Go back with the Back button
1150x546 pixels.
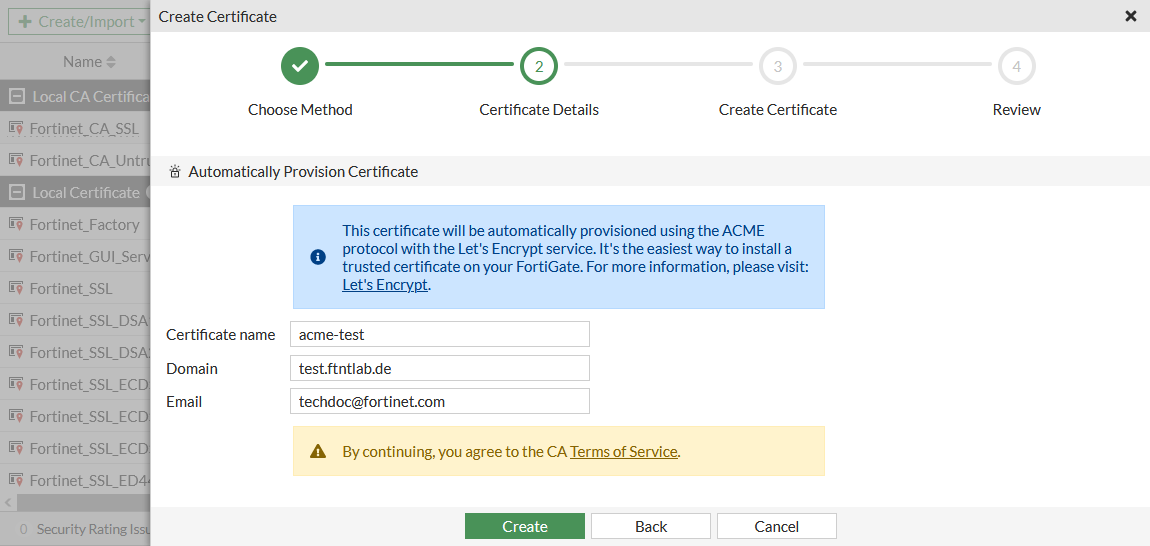coord(650,526)
